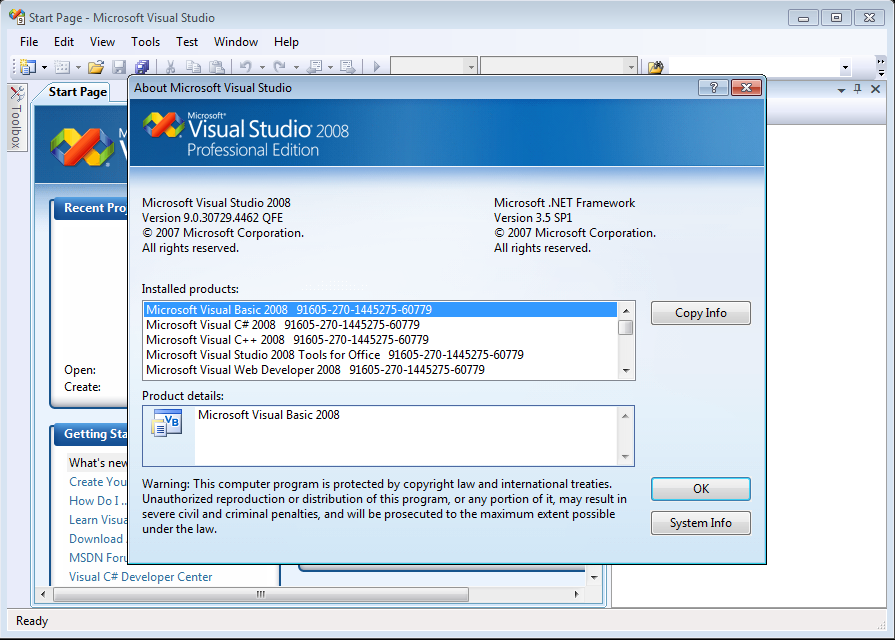
Task: Click the Paste toolbar icon
Action: click(216, 67)
